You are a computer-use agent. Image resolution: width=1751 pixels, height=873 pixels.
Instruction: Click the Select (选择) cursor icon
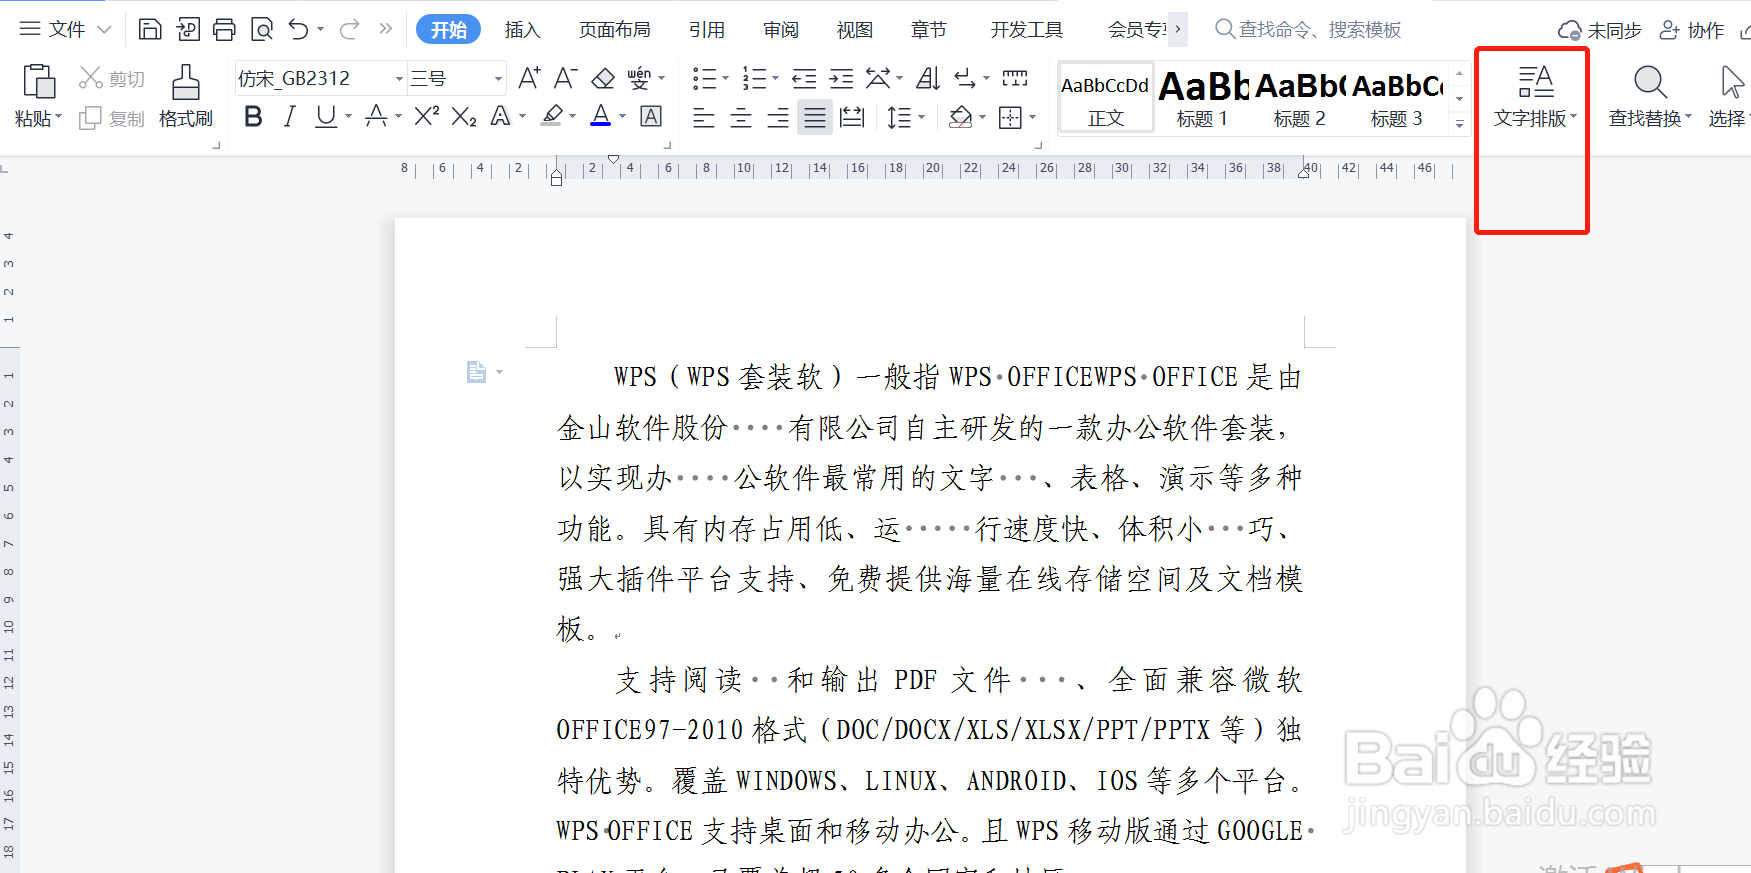click(x=1732, y=81)
